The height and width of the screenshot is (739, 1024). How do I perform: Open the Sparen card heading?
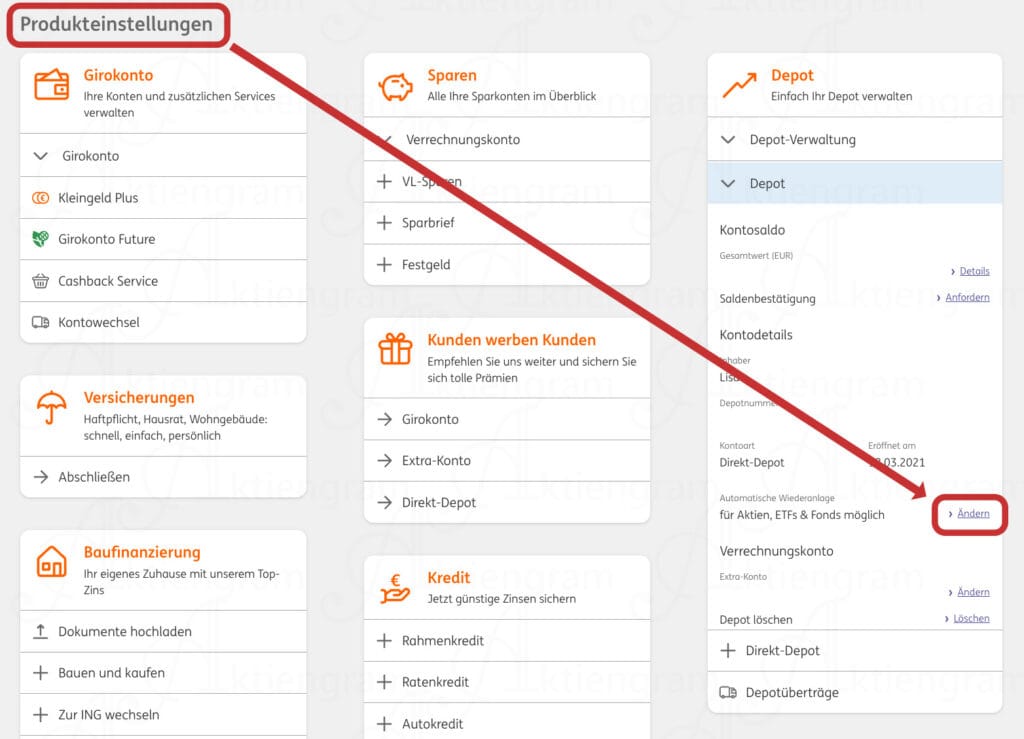pos(452,75)
